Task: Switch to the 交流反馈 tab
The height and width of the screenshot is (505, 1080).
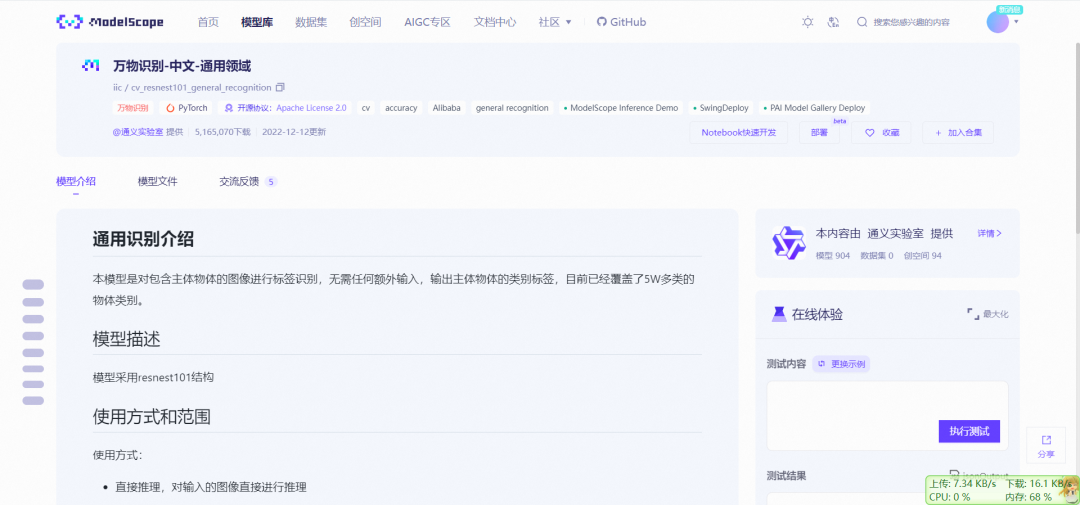Action: (x=248, y=182)
